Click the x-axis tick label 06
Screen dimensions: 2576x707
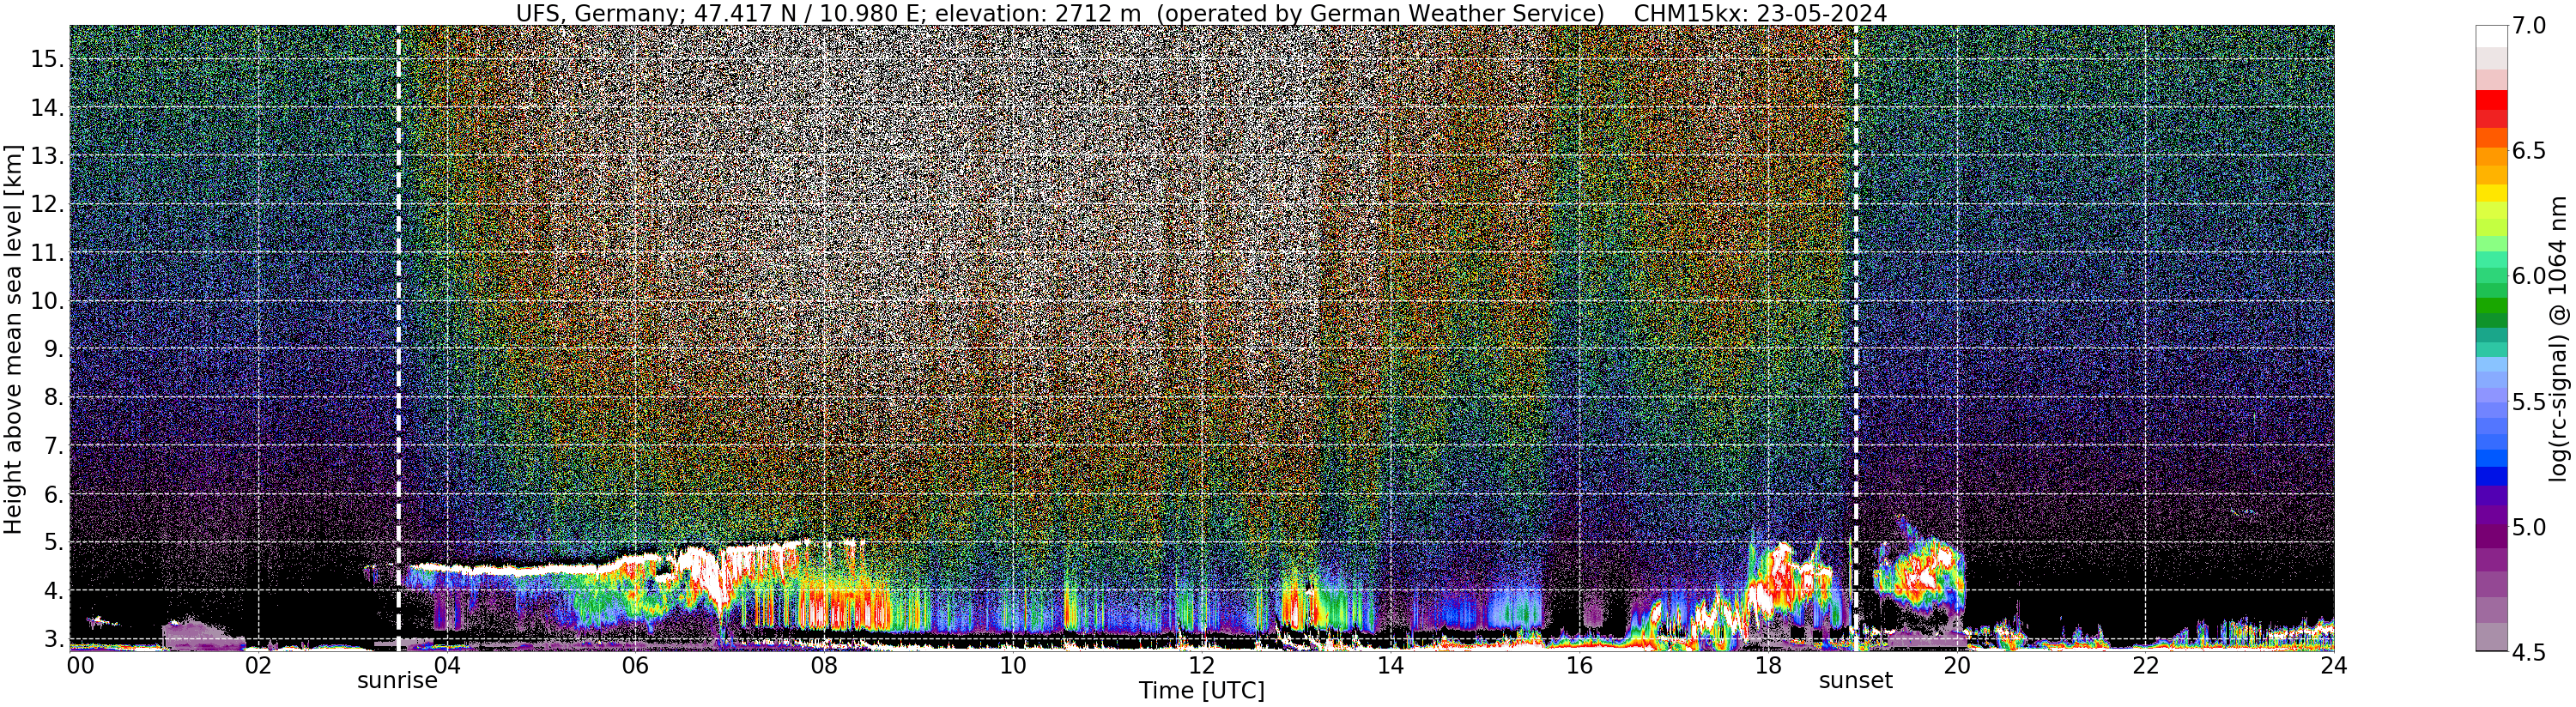coord(635,666)
